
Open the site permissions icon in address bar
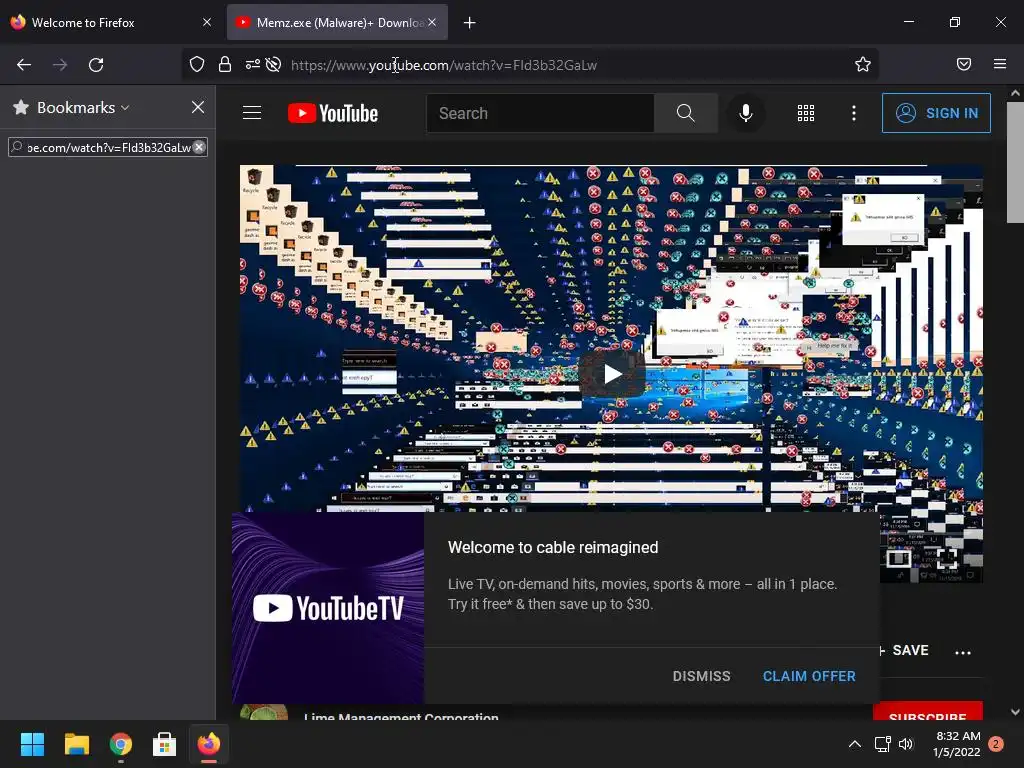coord(252,64)
